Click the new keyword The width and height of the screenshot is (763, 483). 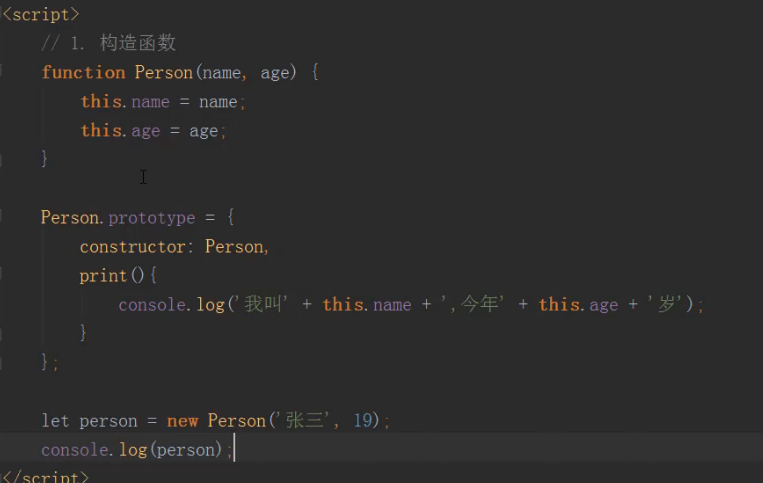[x=182, y=420]
